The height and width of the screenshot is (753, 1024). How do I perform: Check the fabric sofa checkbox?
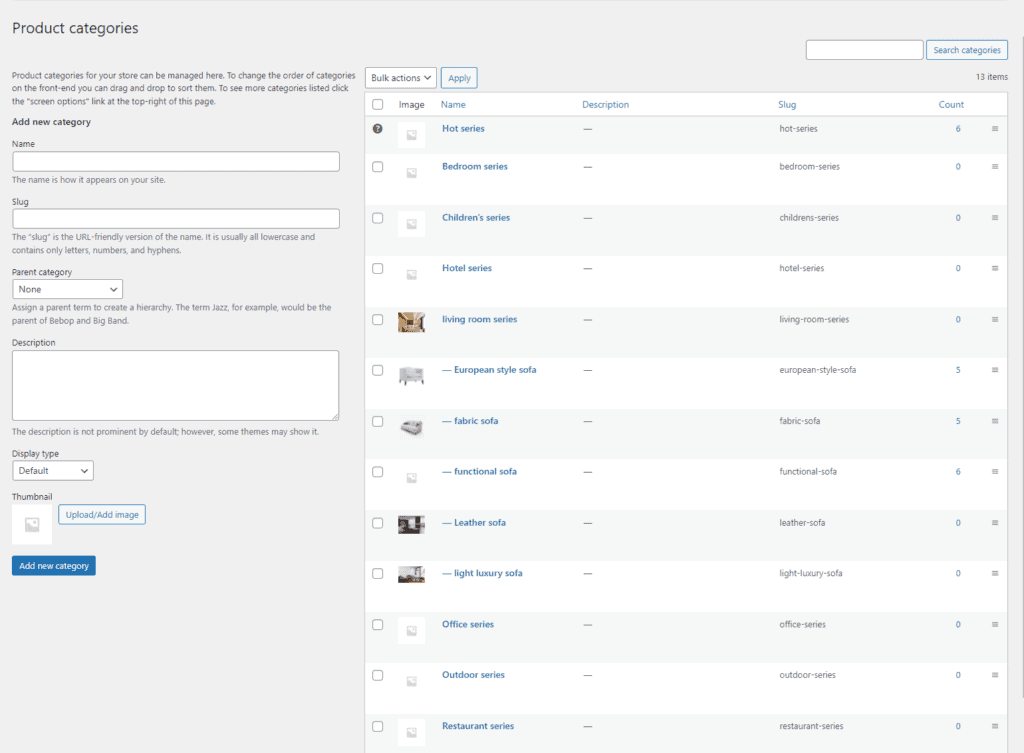tap(377, 421)
